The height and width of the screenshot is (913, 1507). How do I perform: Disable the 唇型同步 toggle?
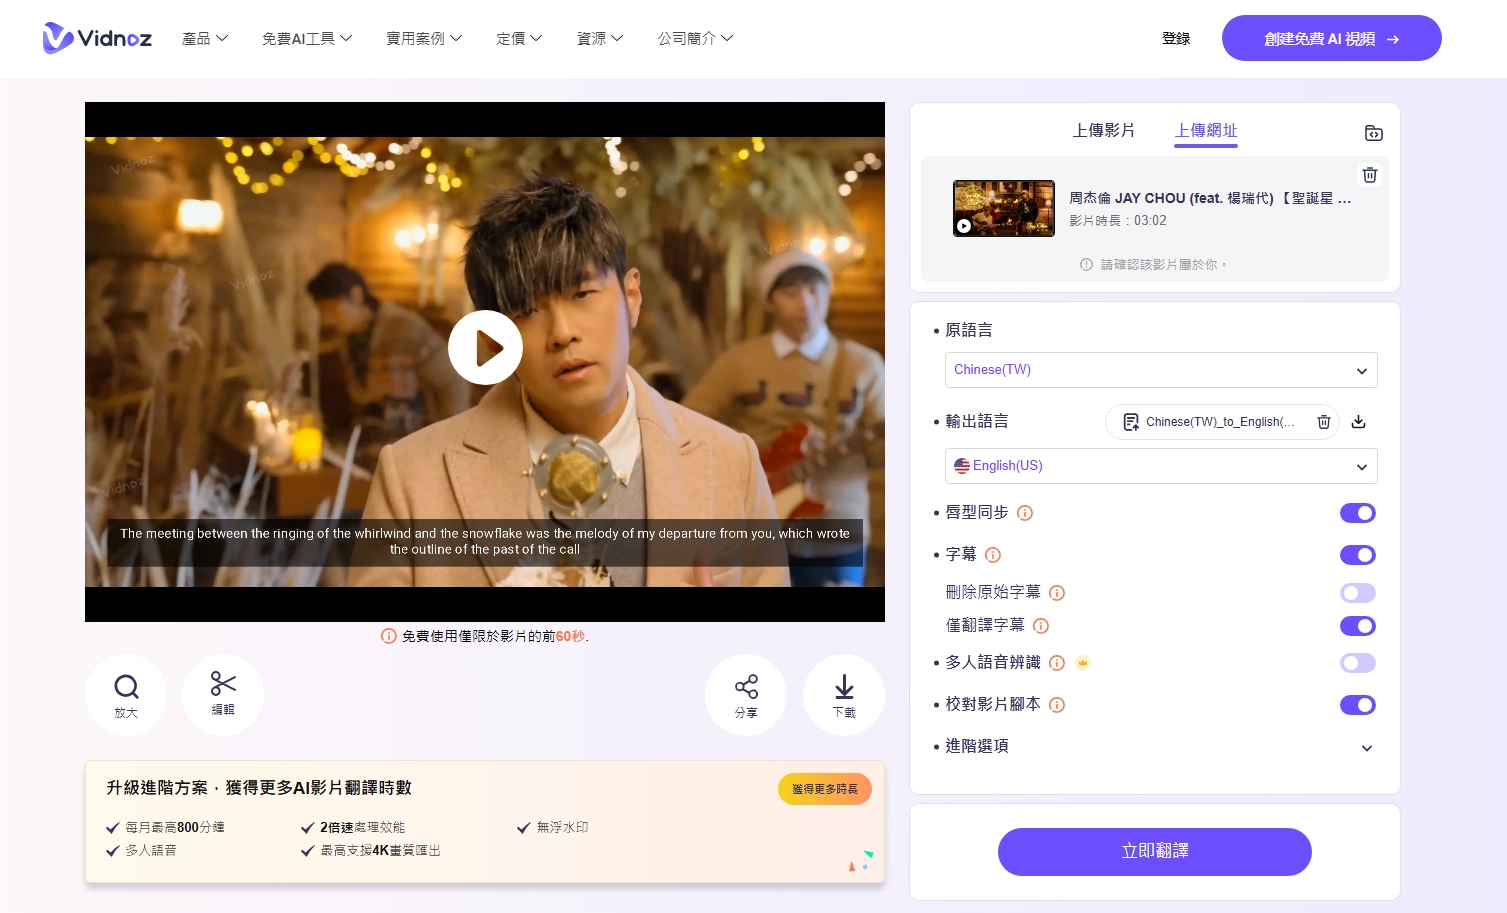(1357, 513)
